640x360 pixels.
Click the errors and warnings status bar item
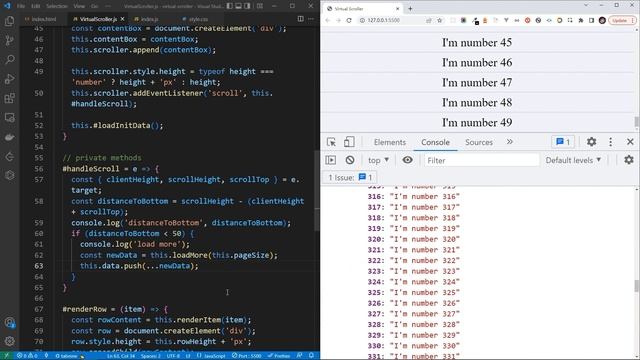coord(27,356)
